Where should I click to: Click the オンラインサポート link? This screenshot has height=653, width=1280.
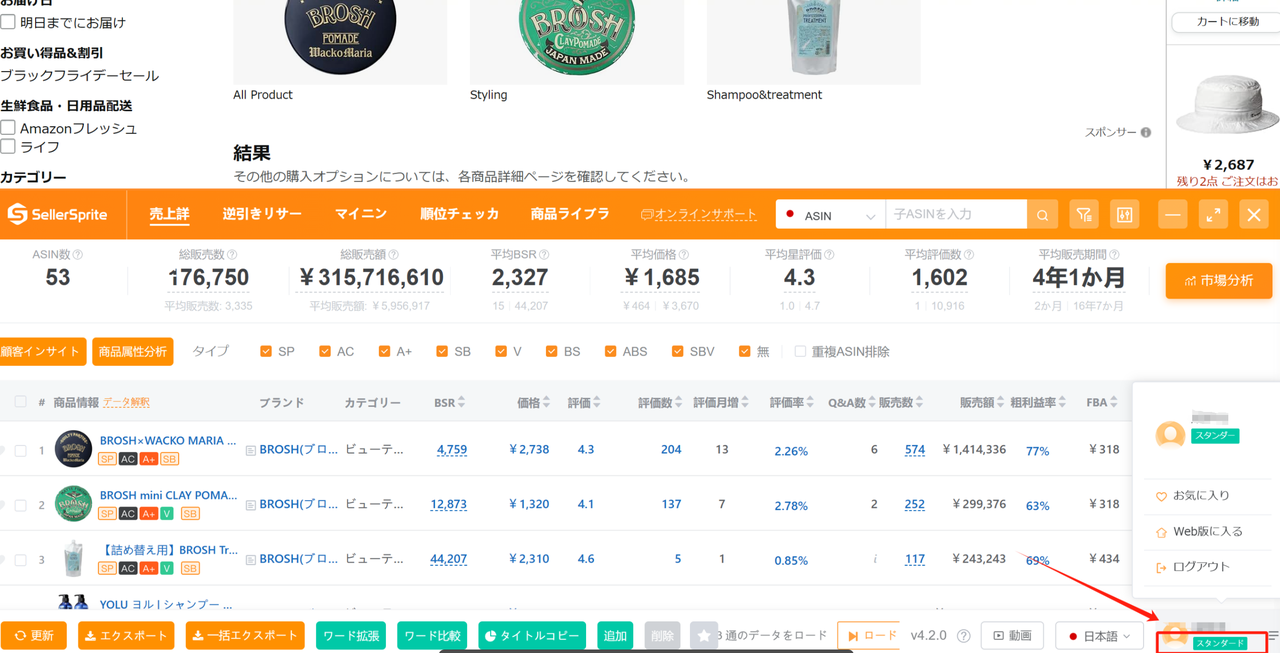(x=699, y=215)
